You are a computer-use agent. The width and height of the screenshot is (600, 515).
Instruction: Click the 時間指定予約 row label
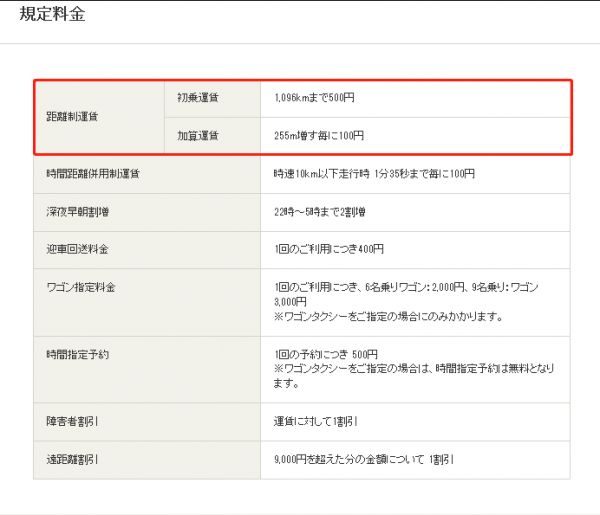coord(79,354)
